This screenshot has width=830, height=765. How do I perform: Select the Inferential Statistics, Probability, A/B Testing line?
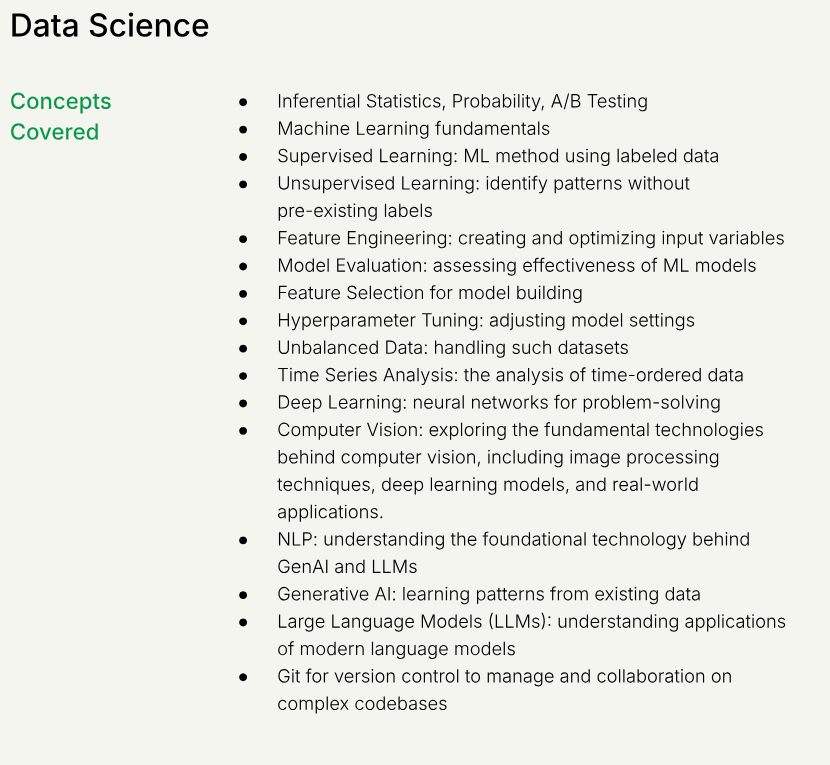462,101
